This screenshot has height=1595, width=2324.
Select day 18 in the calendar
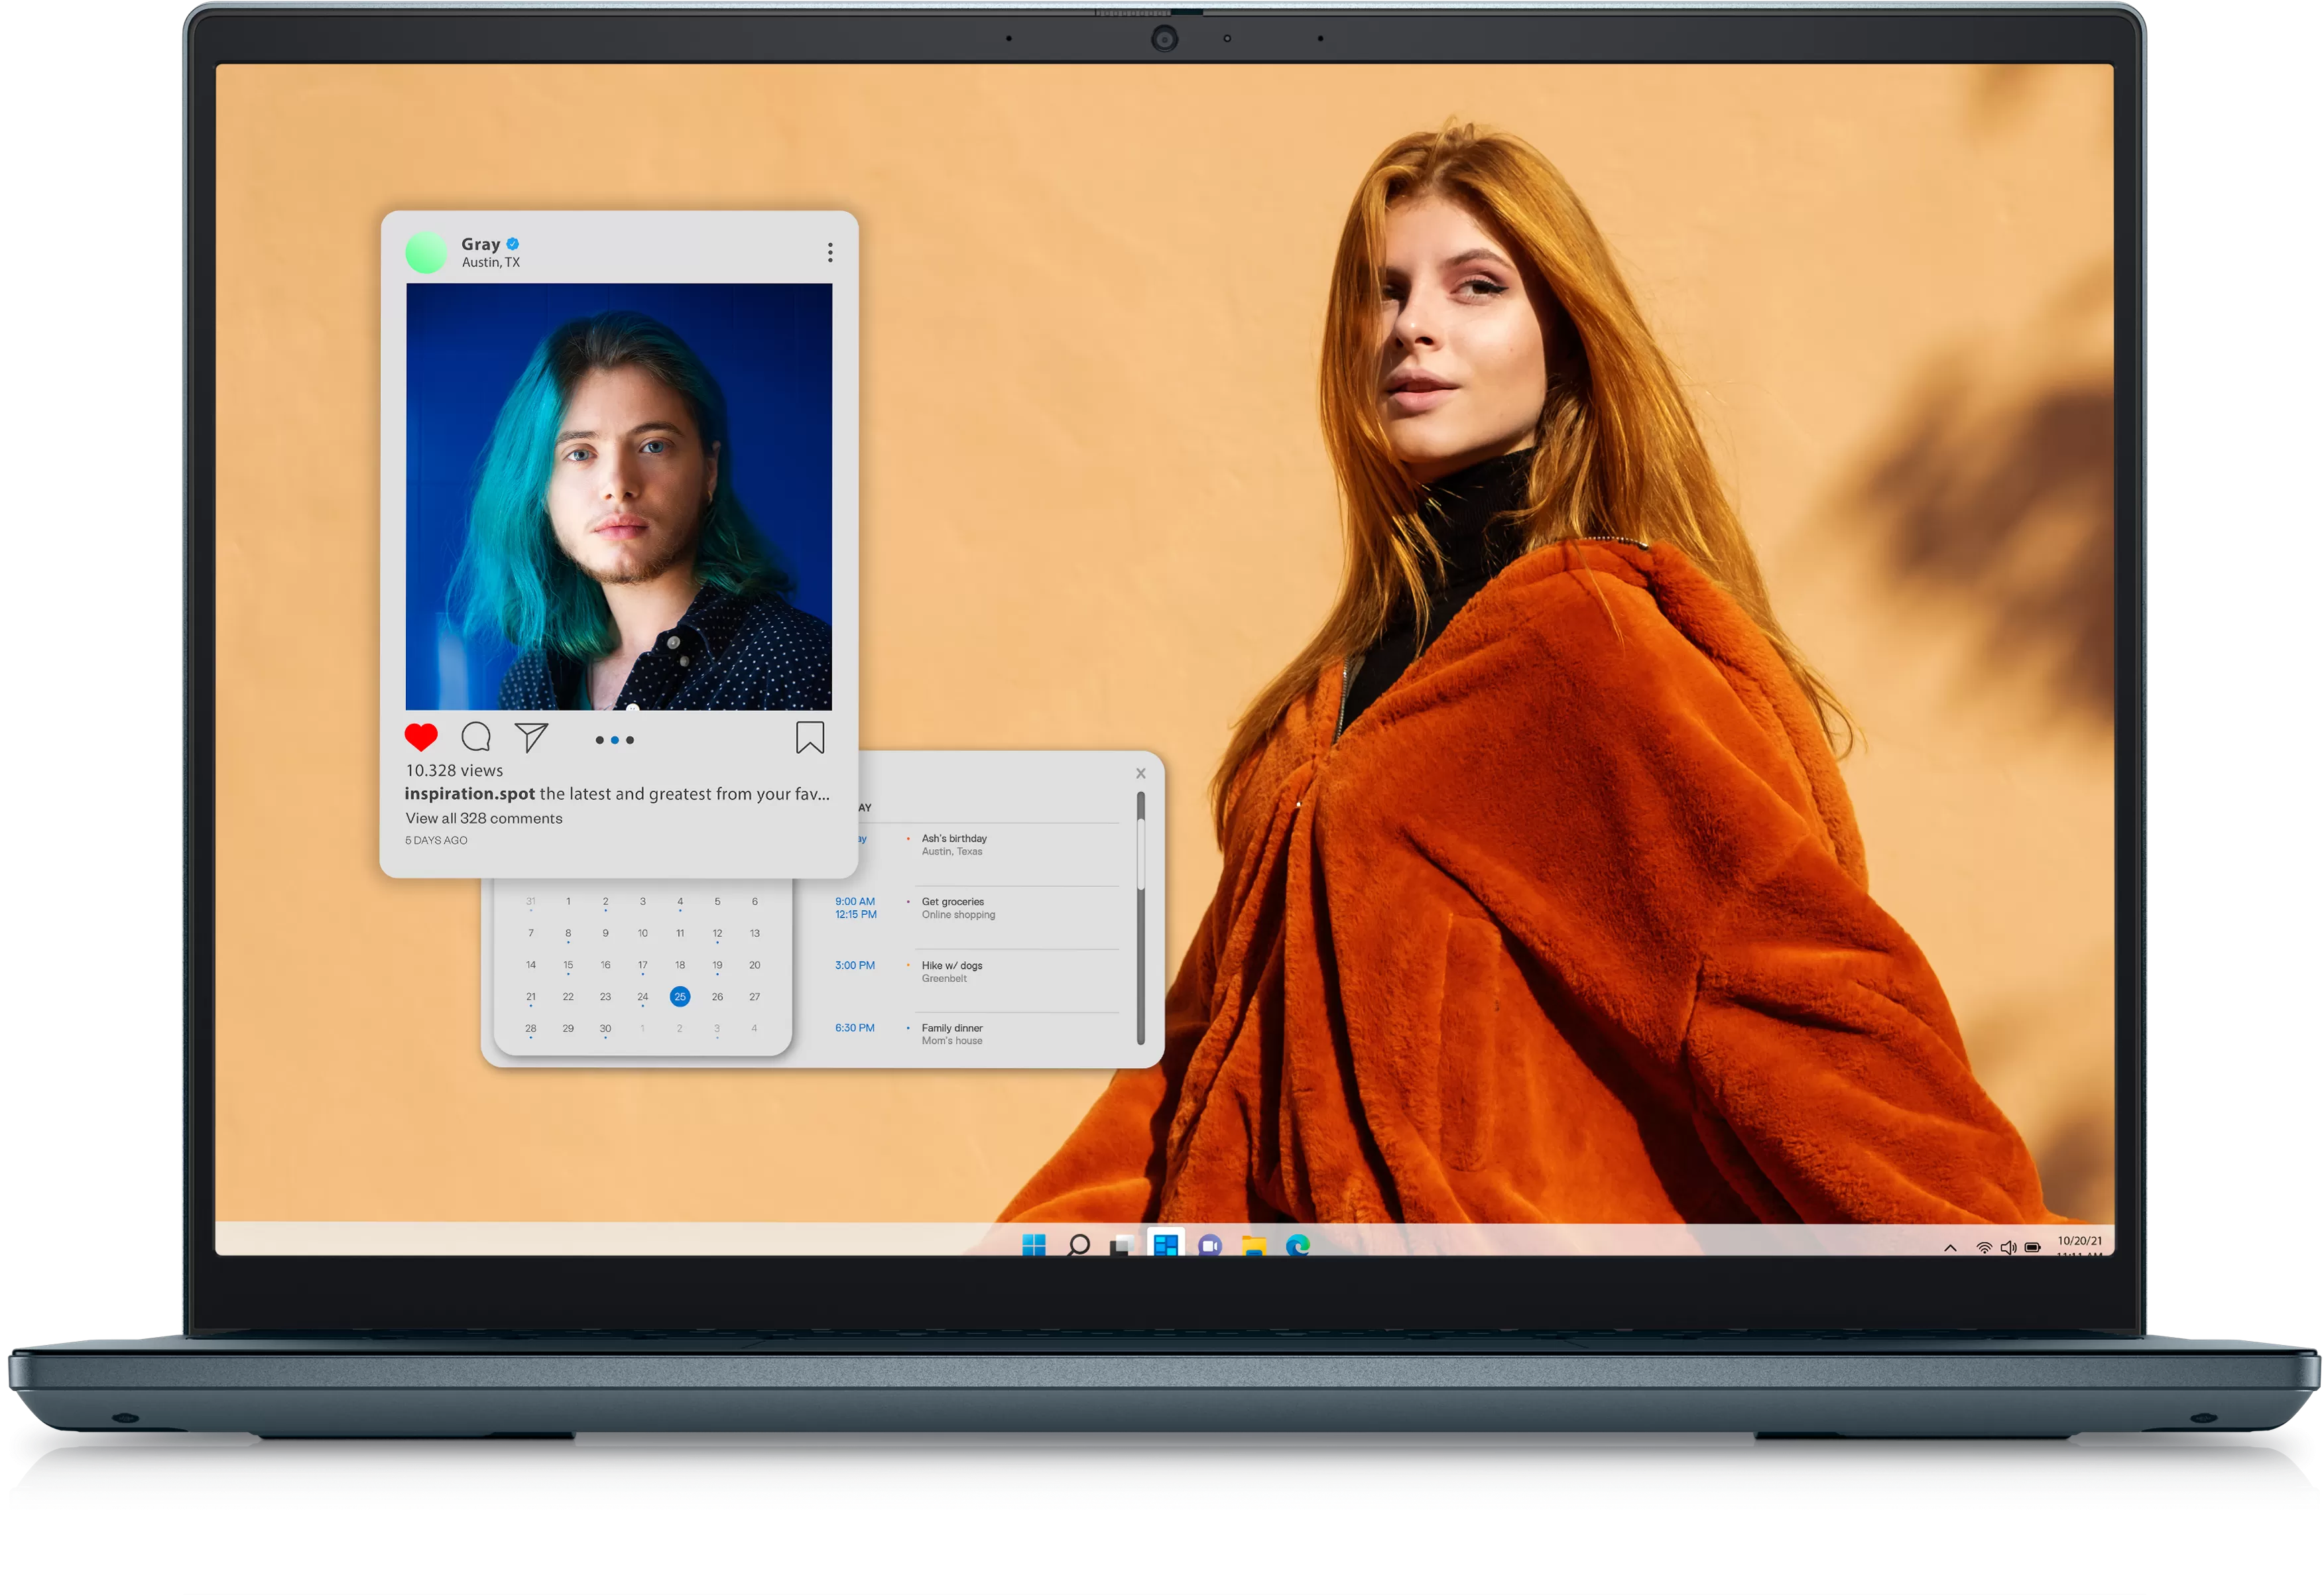[680, 965]
